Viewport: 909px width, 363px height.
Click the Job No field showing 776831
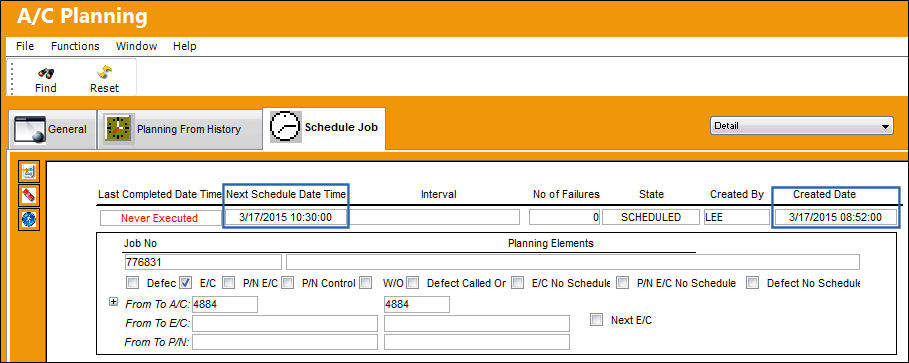tap(203, 262)
